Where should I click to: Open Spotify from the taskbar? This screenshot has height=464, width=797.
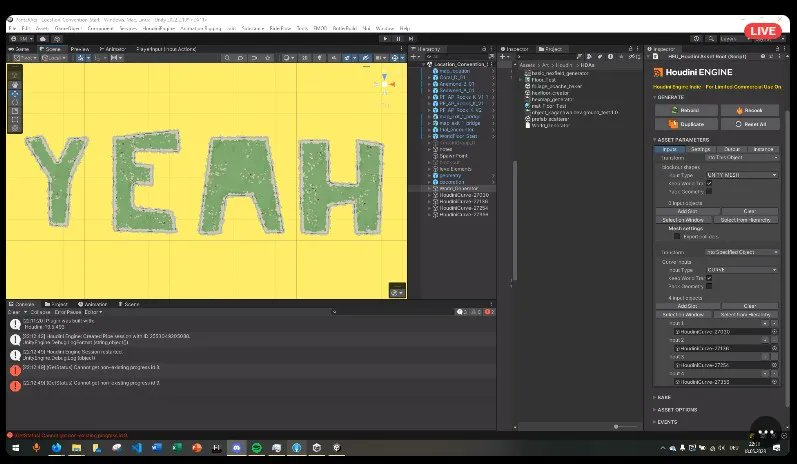coord(257,448)
